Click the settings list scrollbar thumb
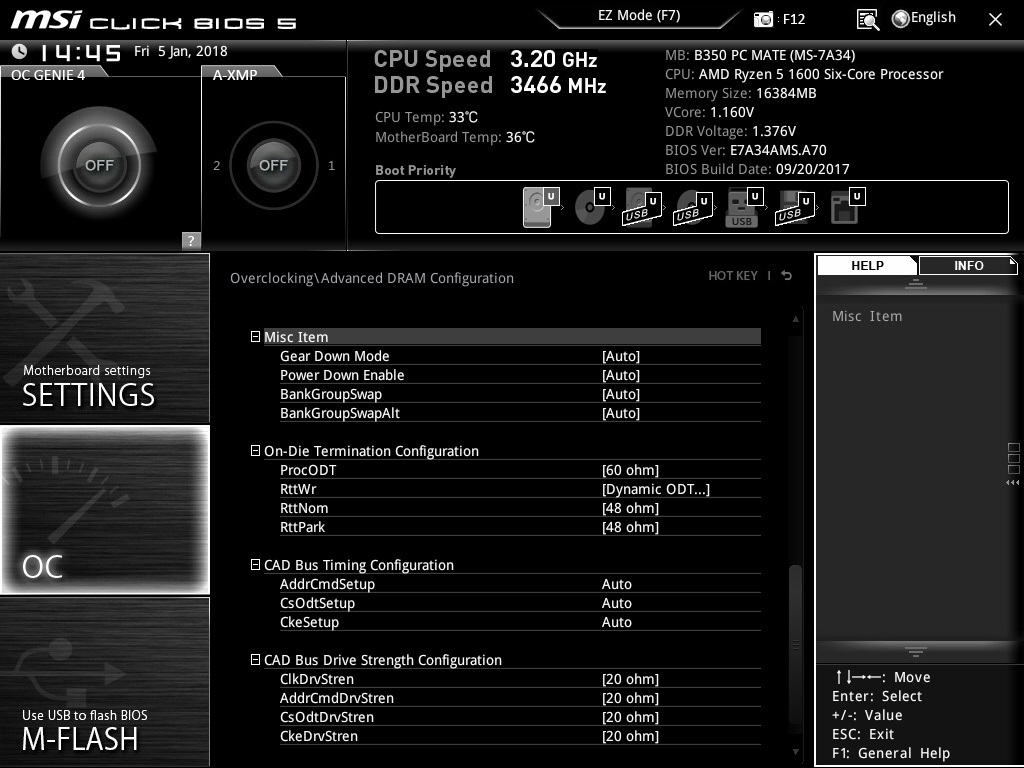 point(795,644)
